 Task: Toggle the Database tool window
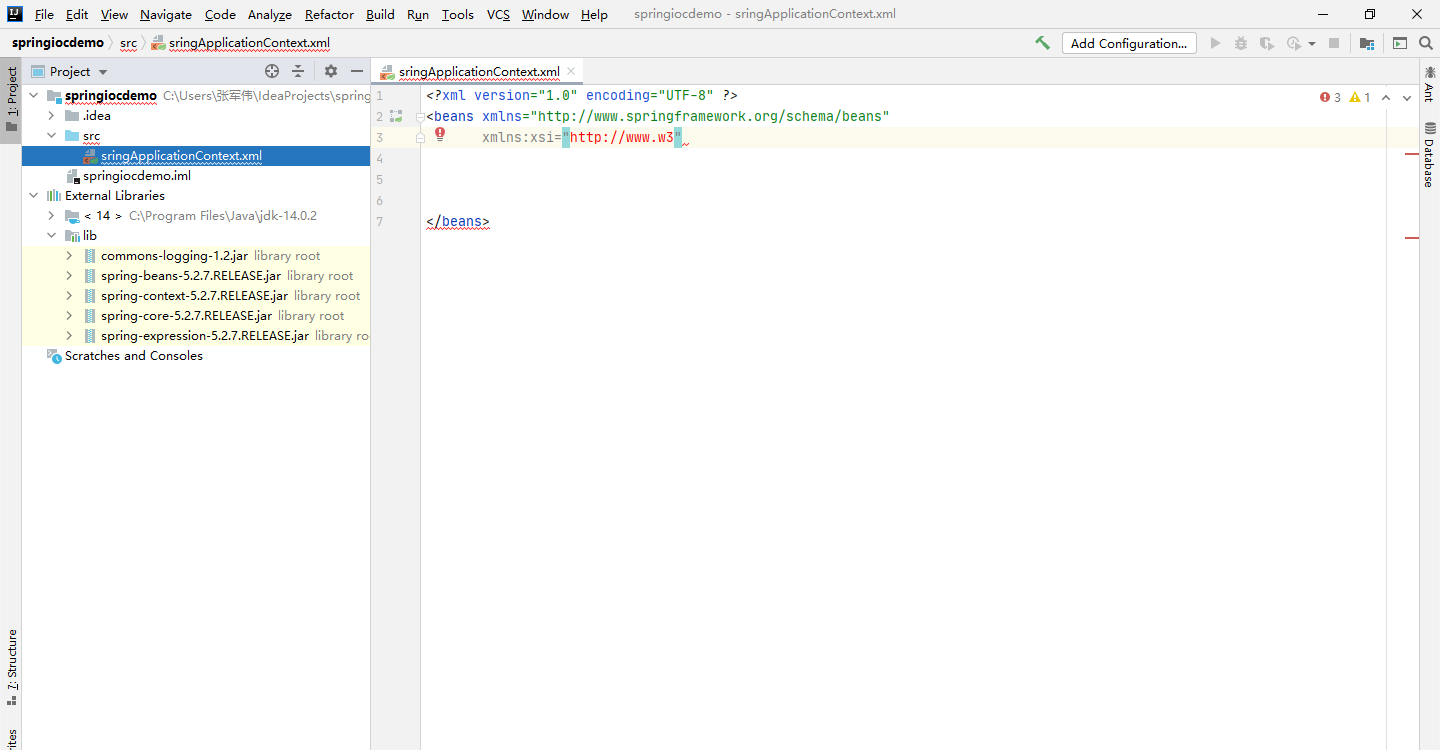coord(1428,155)
